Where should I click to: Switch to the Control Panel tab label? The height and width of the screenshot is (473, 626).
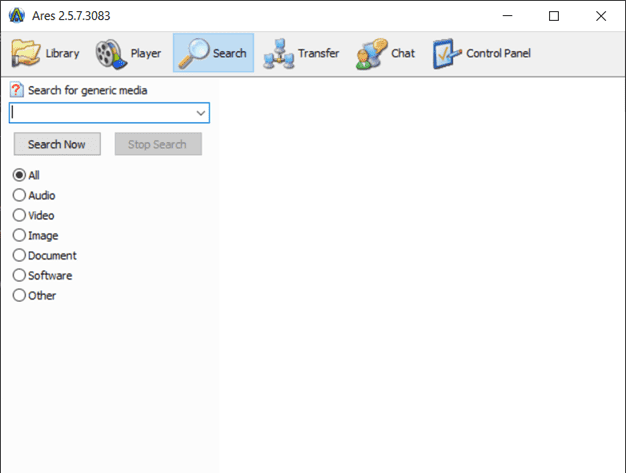pos(498,53)
